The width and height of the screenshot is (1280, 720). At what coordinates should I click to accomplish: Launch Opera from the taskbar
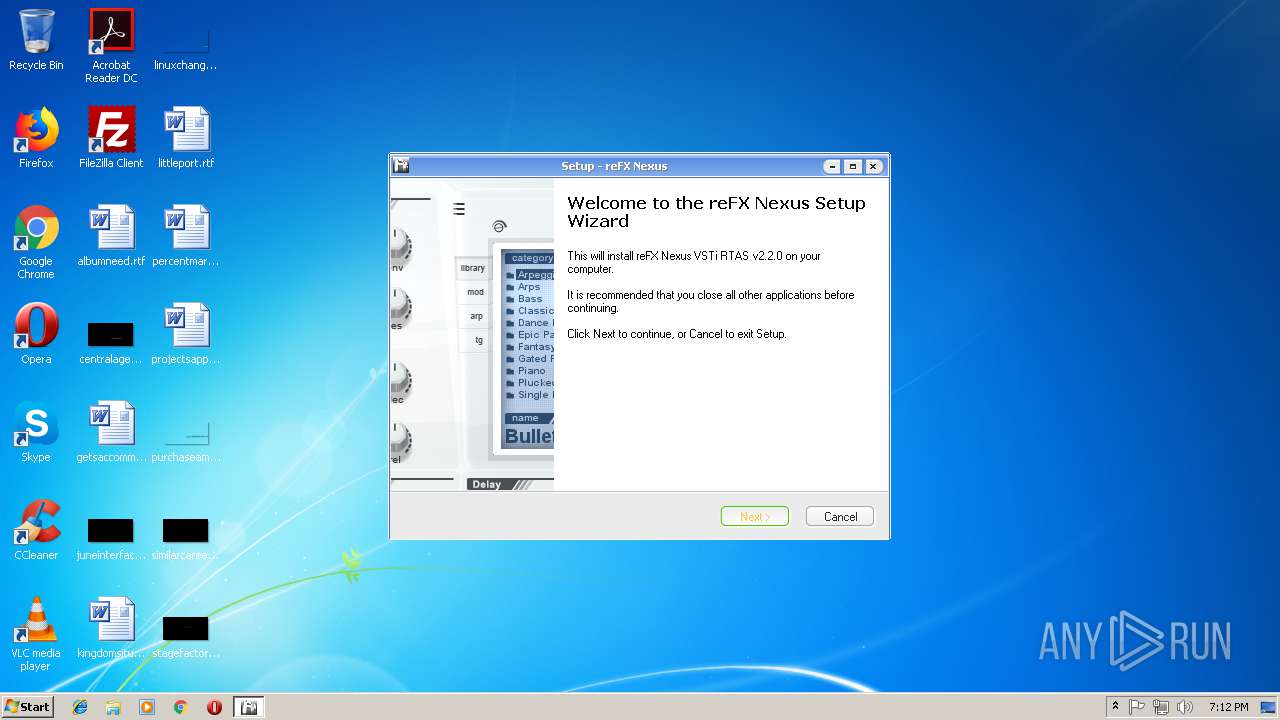(x=214, y=707)
